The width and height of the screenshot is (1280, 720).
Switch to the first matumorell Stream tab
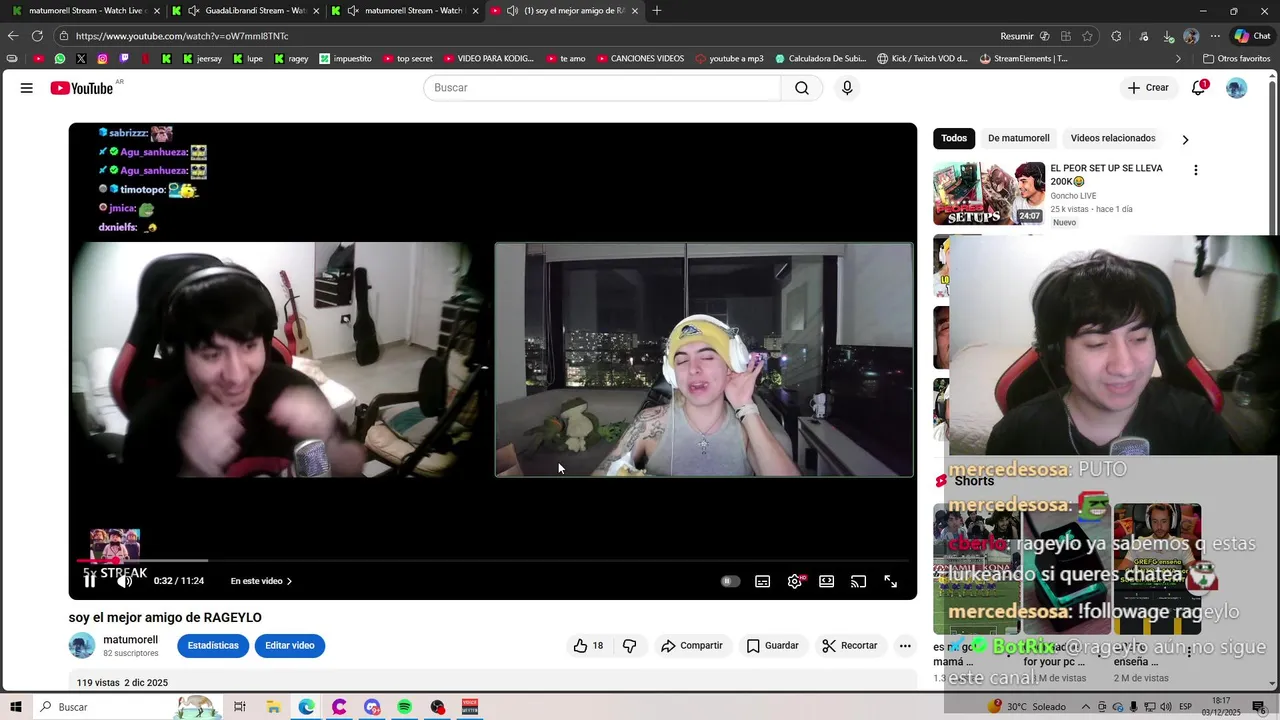(87, 10)
